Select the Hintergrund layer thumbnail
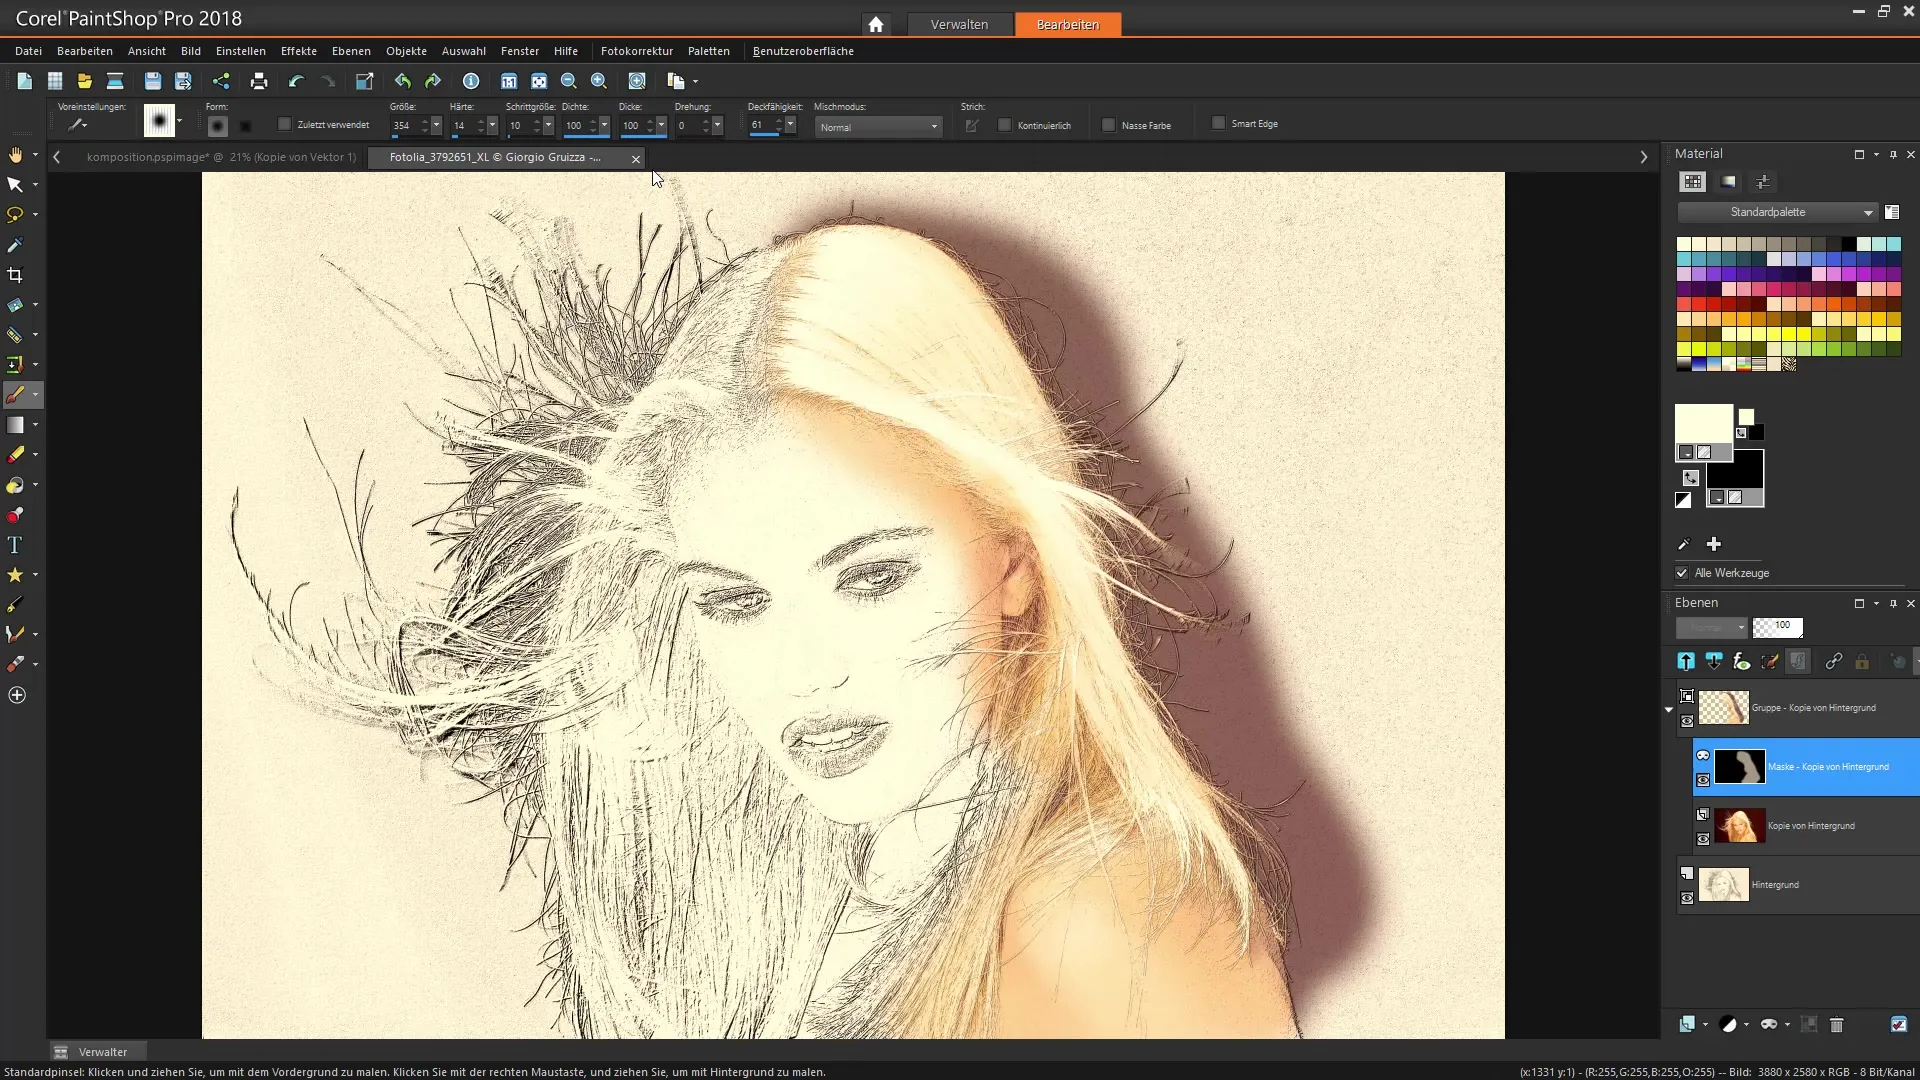 [x=1723, y=885]
